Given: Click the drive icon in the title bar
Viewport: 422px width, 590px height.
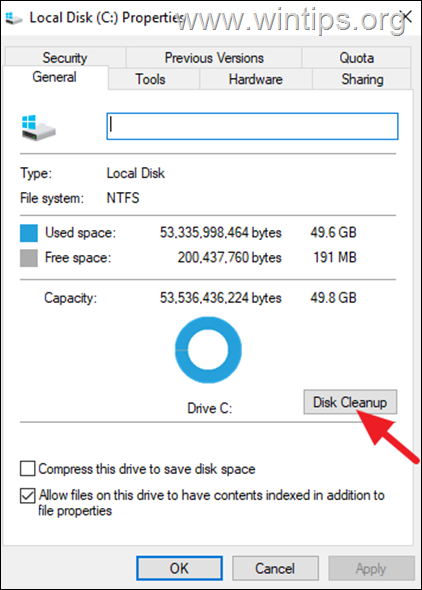Looking at the screenshot, I should tap(14, 18).
